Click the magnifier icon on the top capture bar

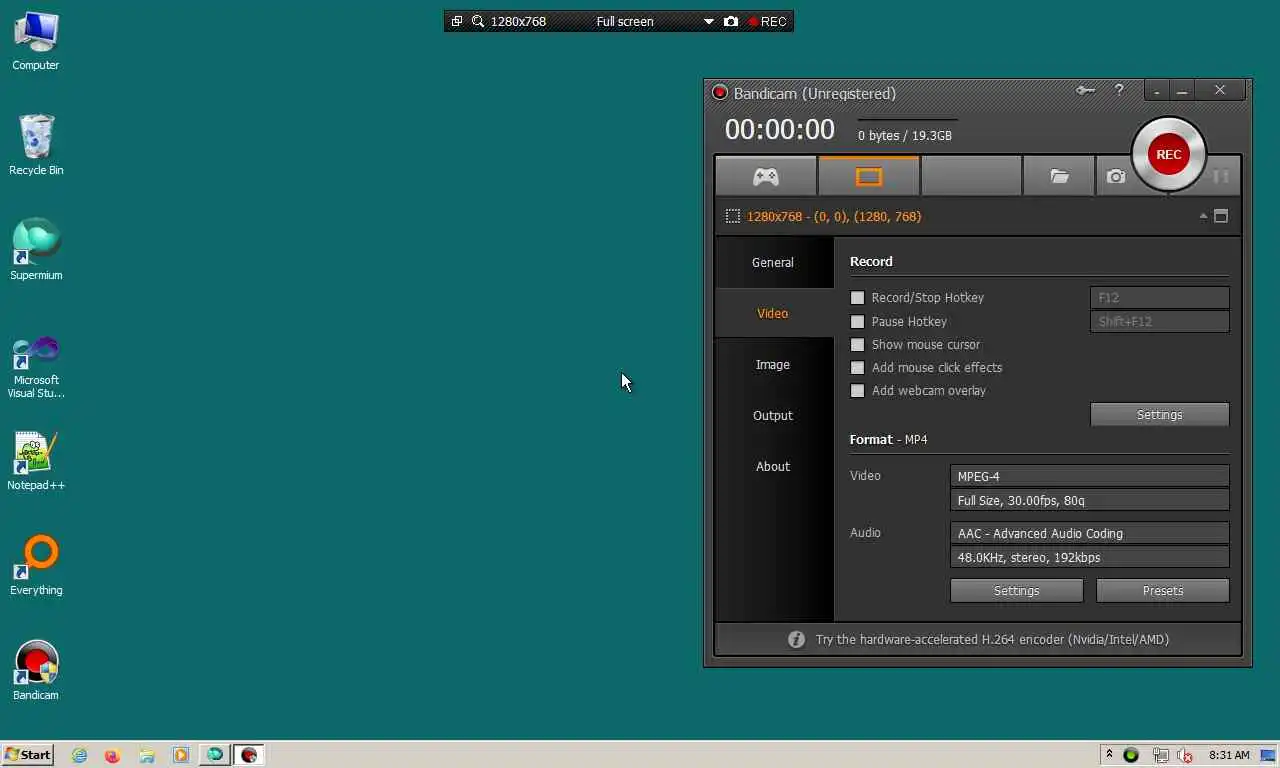pos(478,21)
